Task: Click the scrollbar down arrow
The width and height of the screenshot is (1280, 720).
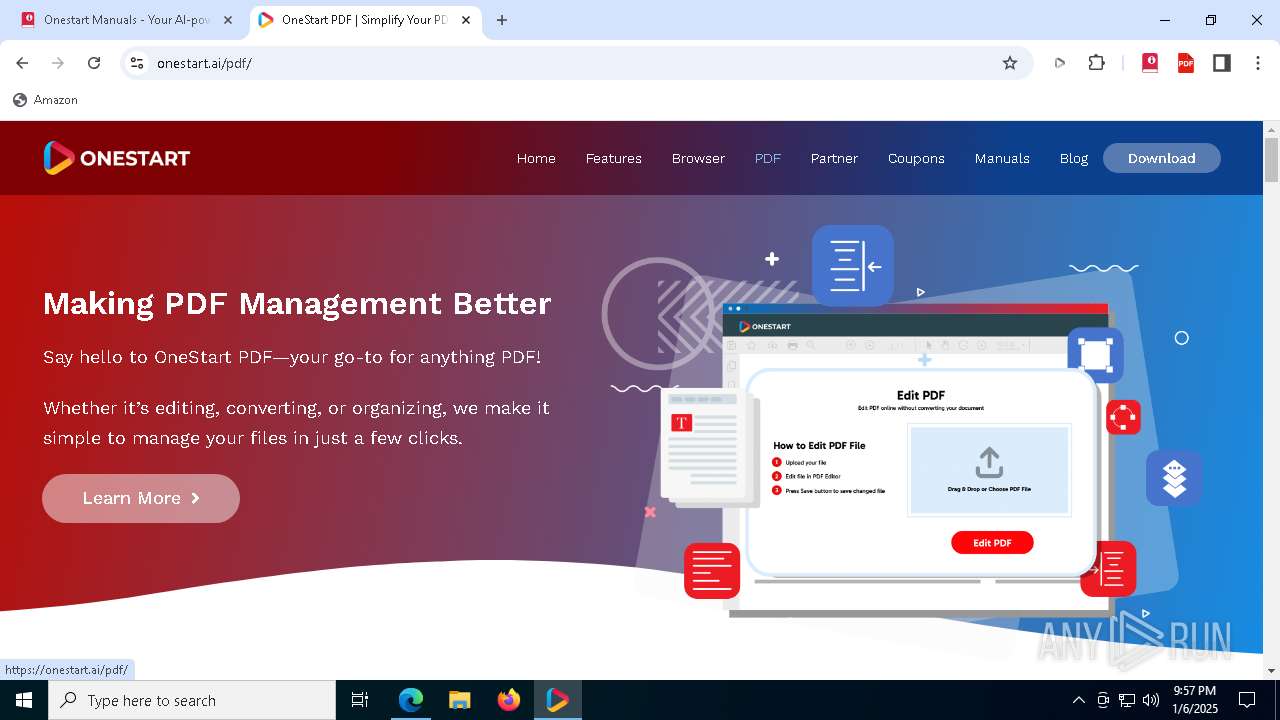Action: click(x=1271, y=671)
